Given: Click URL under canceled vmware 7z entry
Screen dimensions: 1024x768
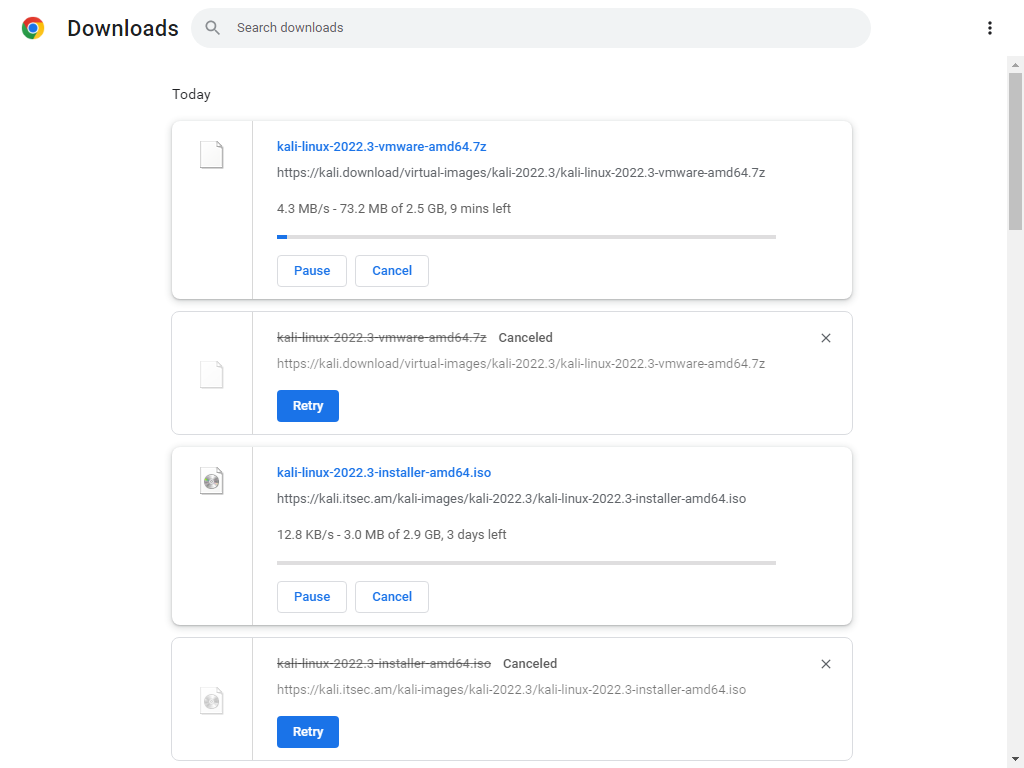Looking at the screenshot, I should (x=520, y=363).
